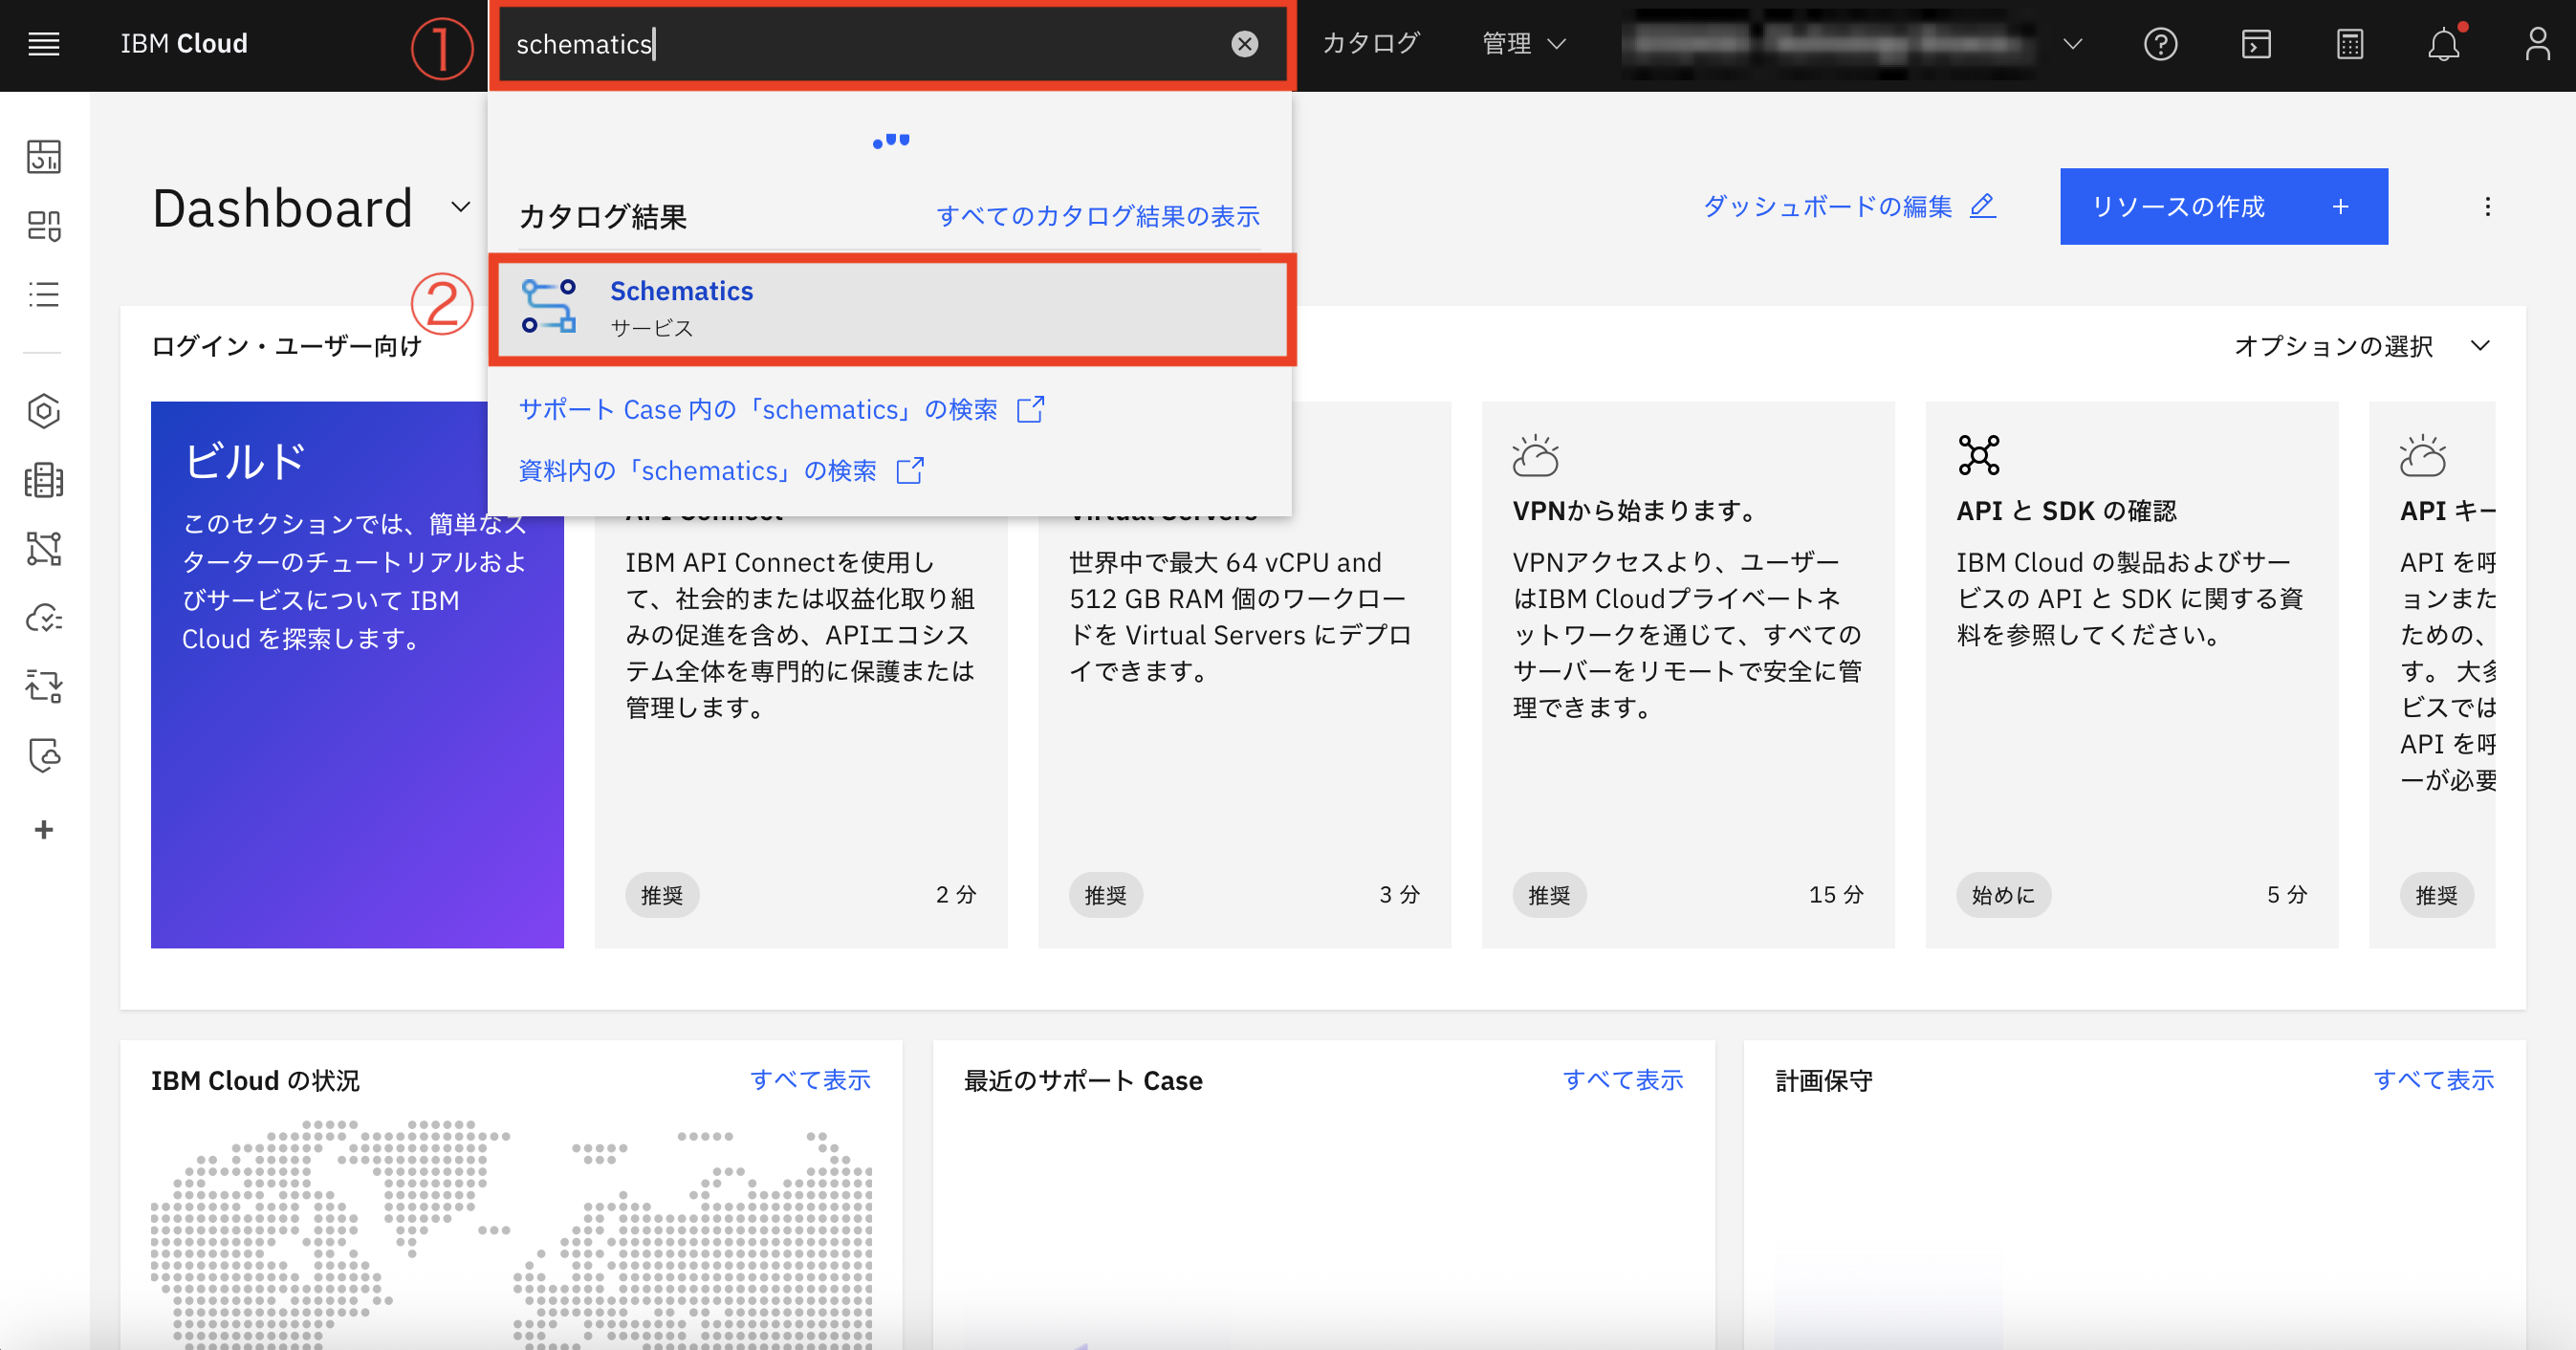Click すべて表示 beside IBM Cloud の状況

tap(813, 1080)
